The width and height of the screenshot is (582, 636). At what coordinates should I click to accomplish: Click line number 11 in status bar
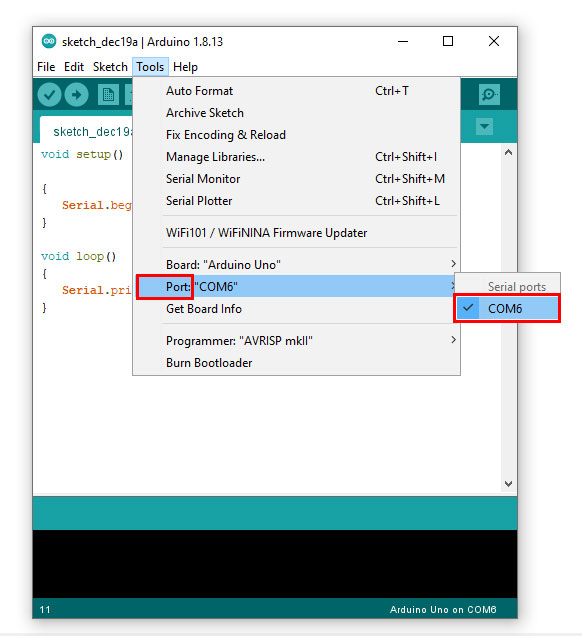coord(45,609)
